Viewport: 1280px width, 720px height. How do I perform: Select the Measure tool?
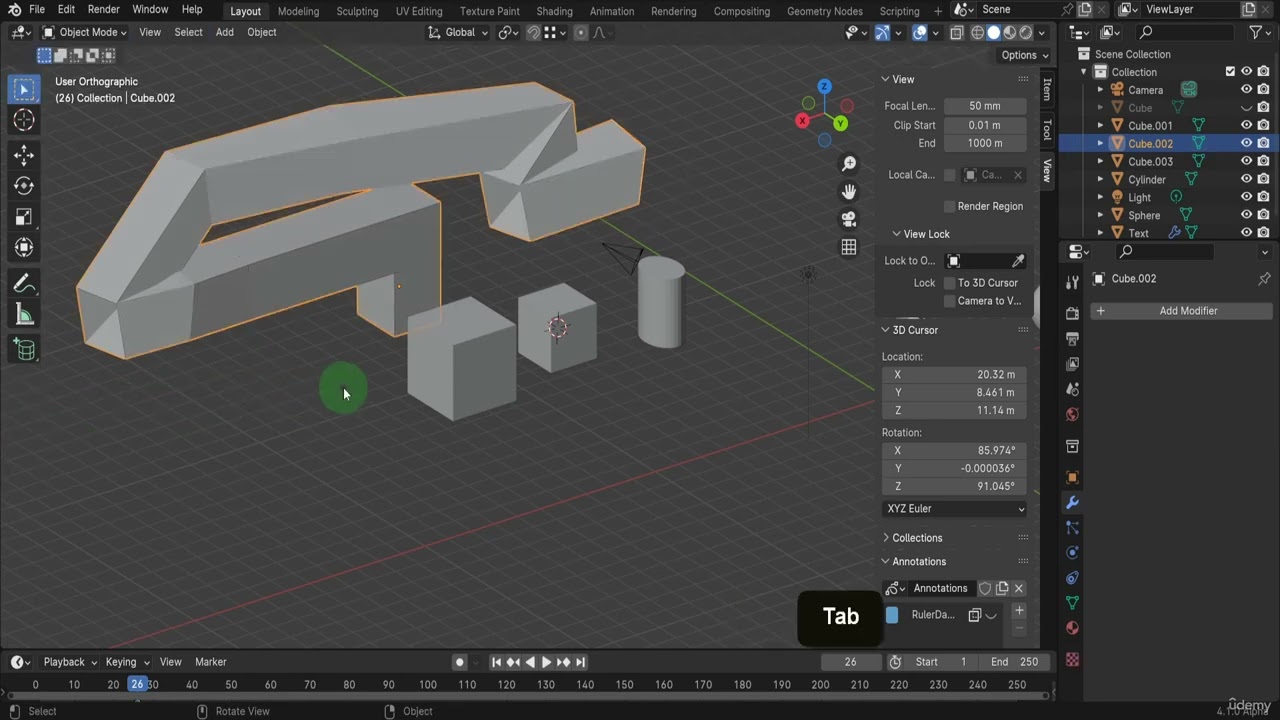point(24,316)
